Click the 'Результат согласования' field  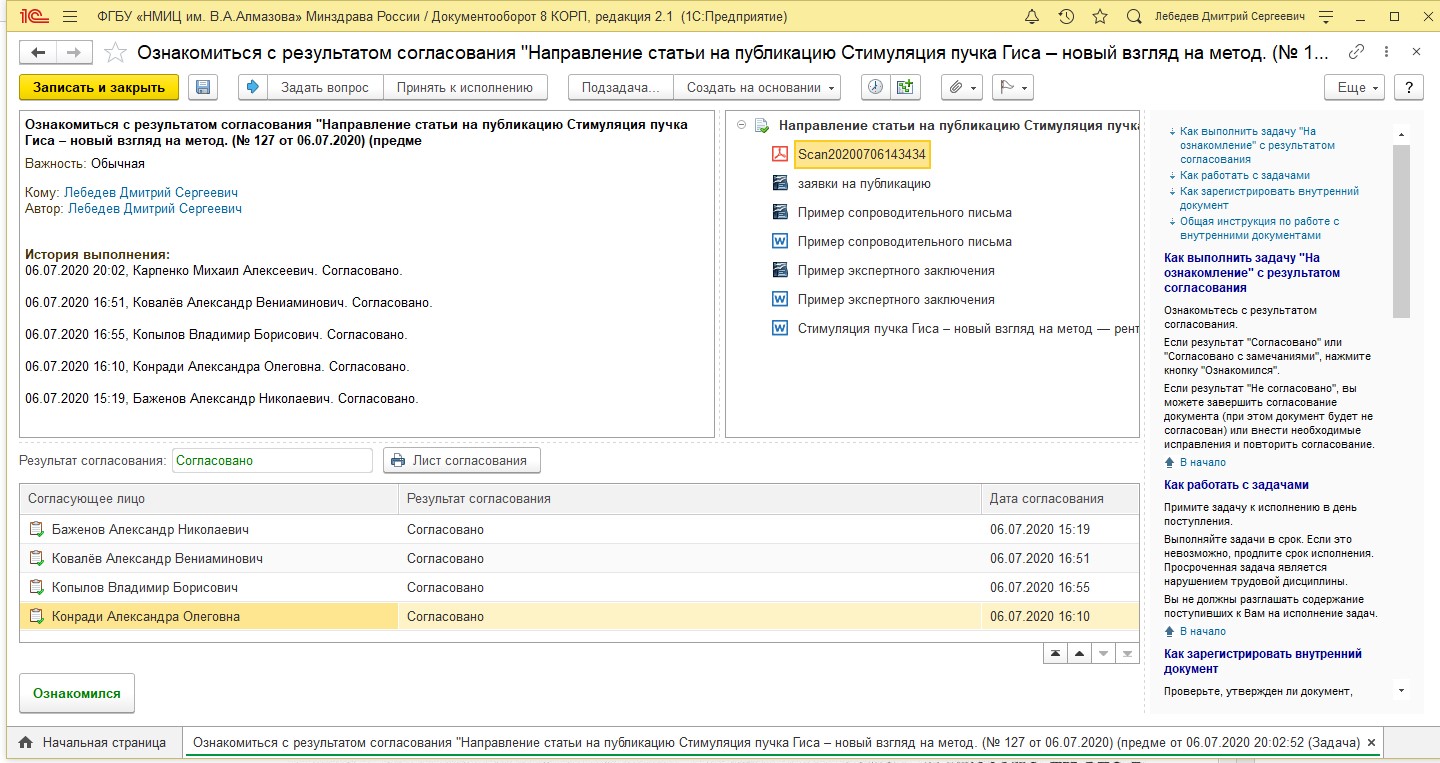(x=272, y=461)
